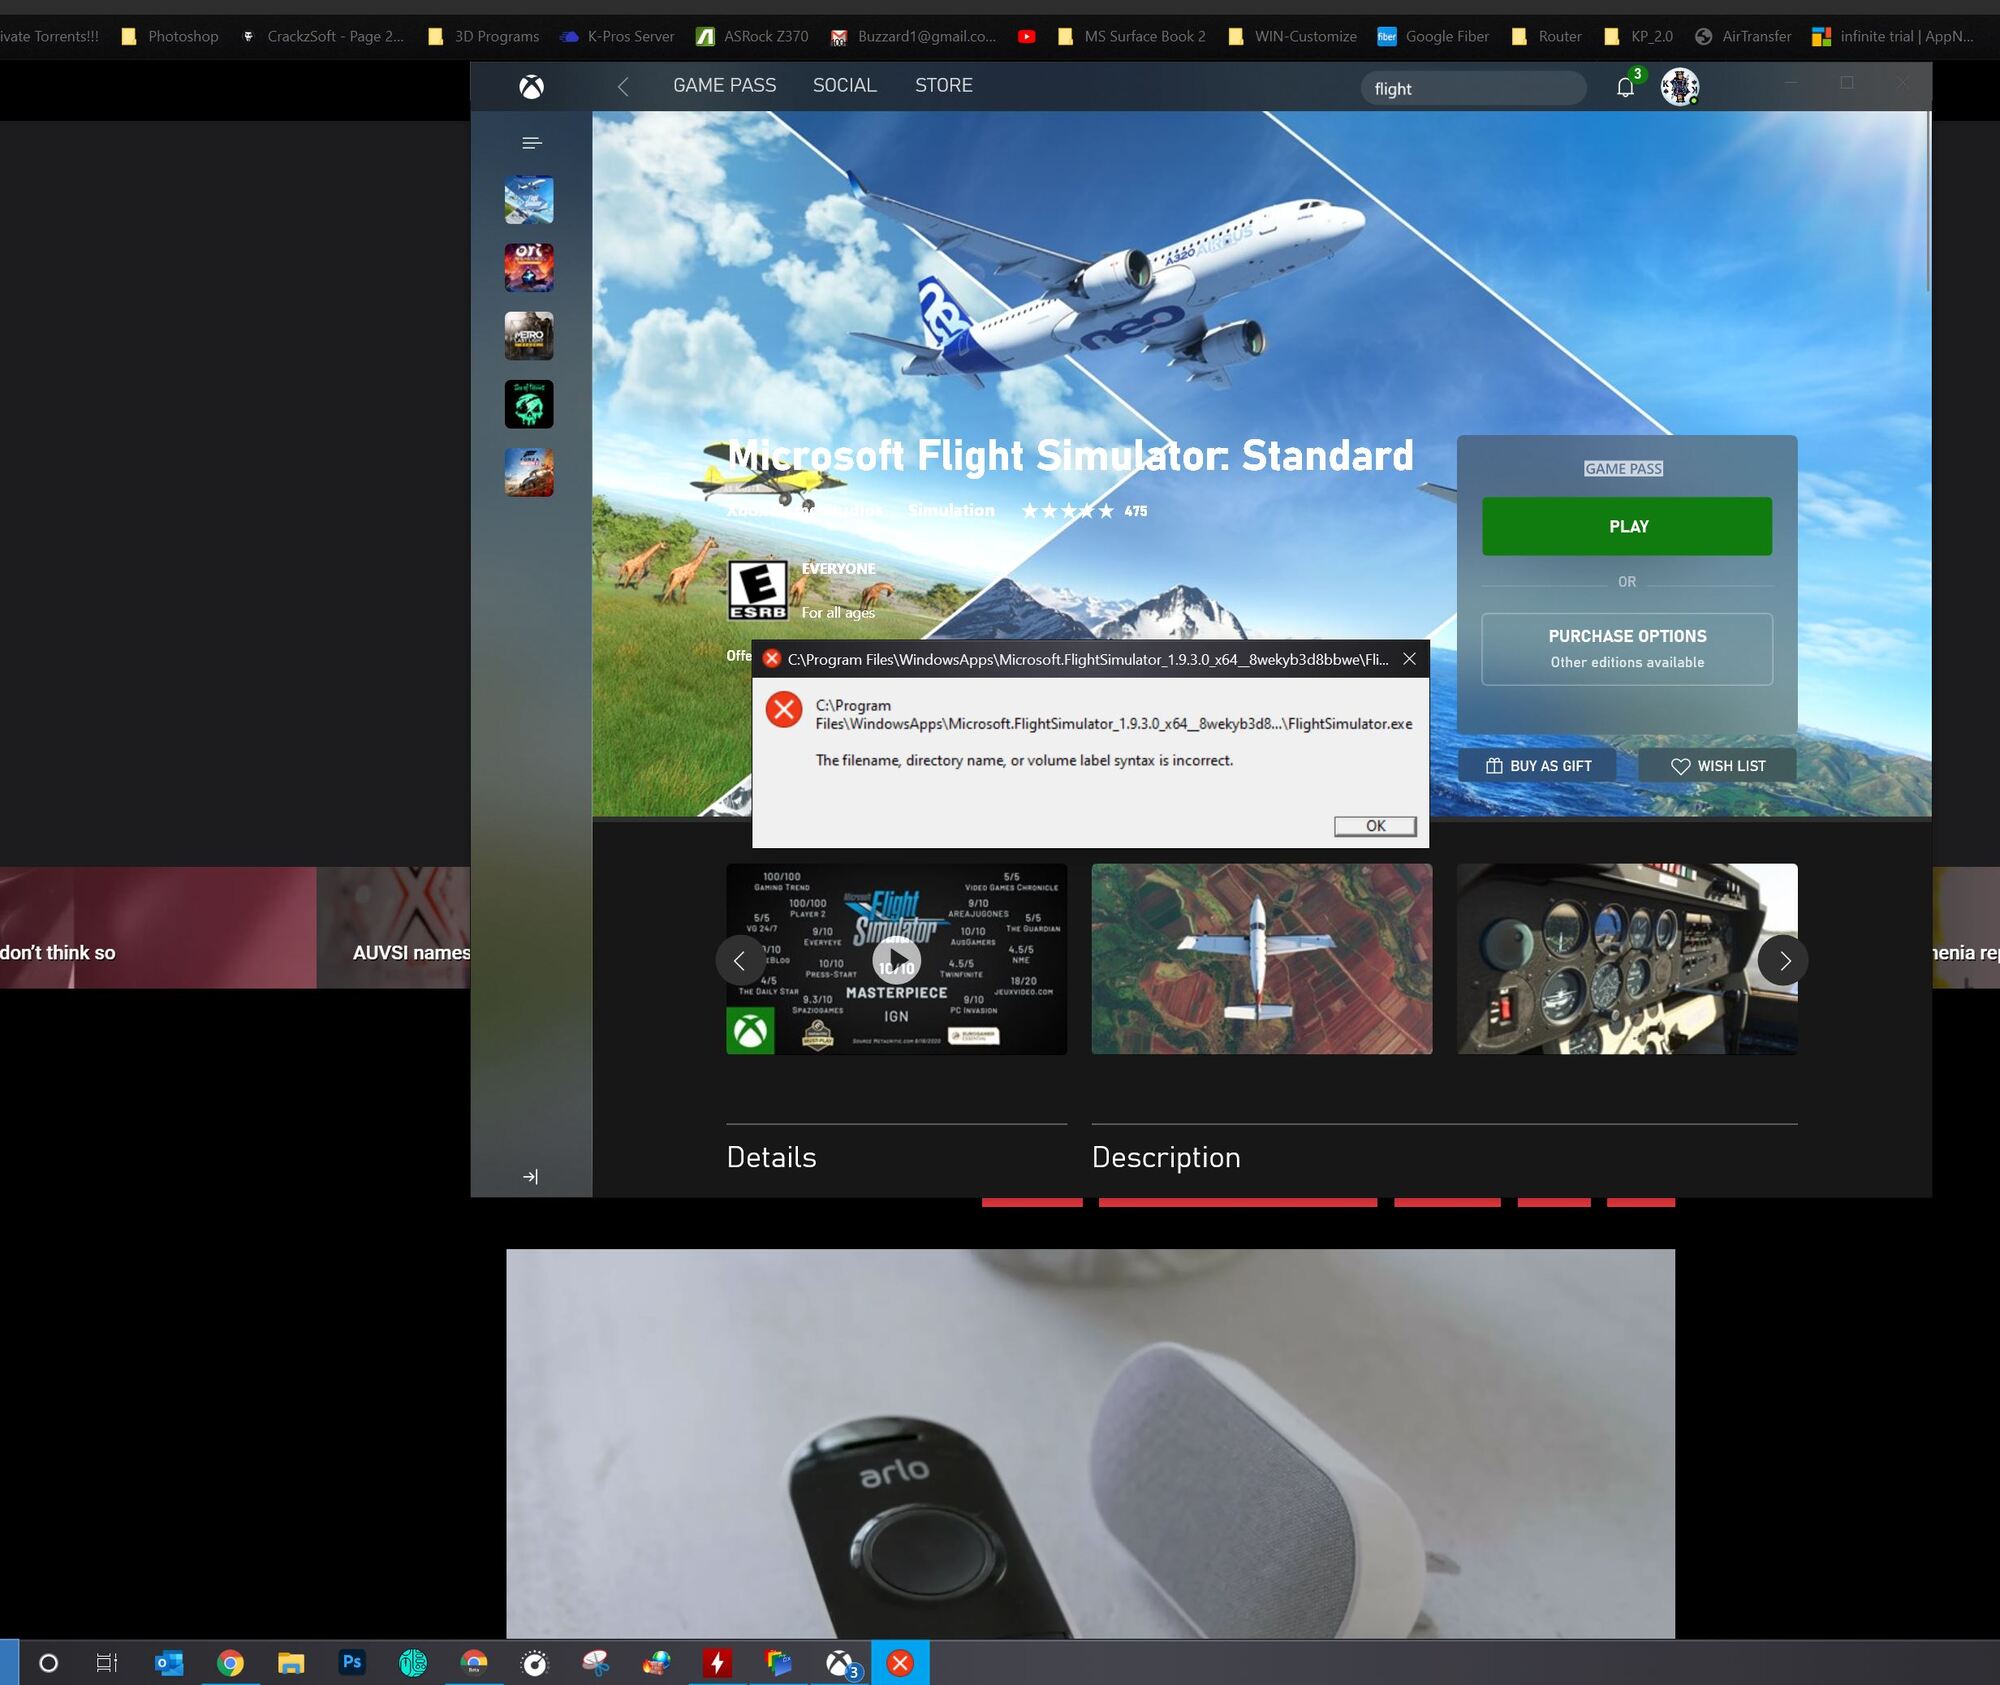Open File Explorer from the taskbar
Image resolution: width=2000 pixels, height=1685 pixels.
point(291,1663)
